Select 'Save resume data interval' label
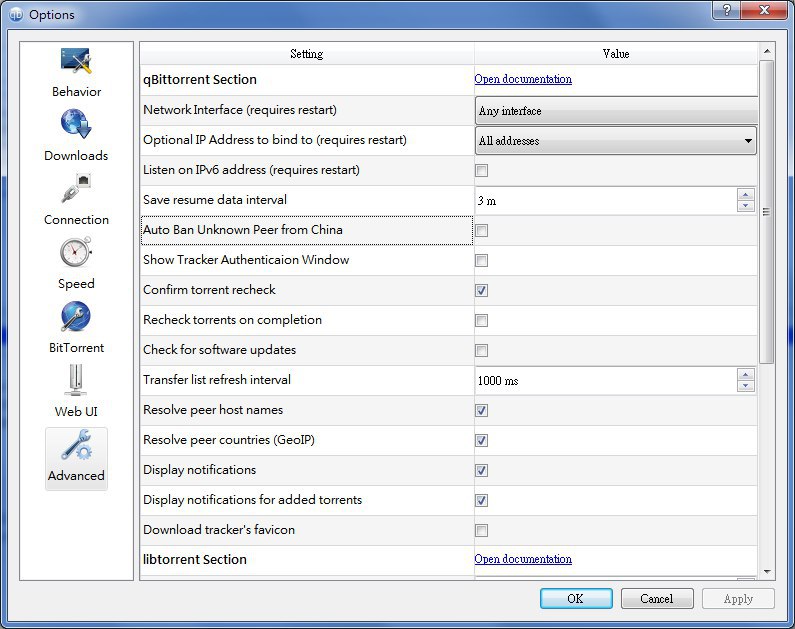Viewport: 795px width, 629px height. click(x=215, y=200)
